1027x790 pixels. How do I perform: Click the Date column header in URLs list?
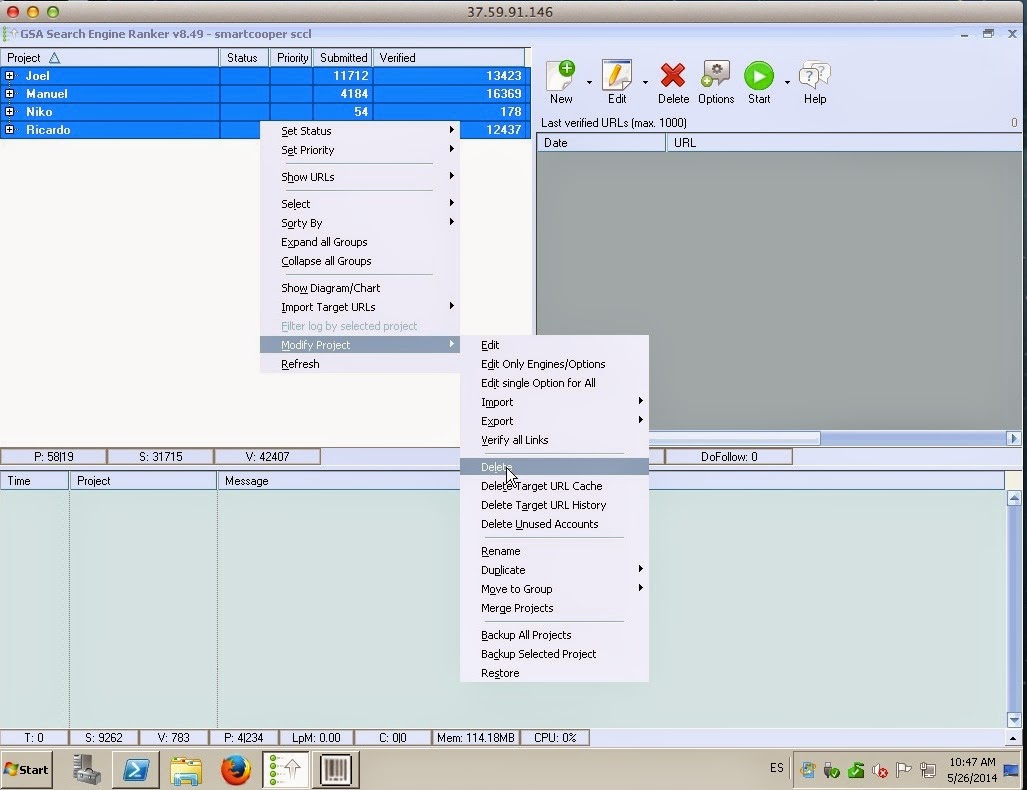pyautogui.click(x=601, y=143)
